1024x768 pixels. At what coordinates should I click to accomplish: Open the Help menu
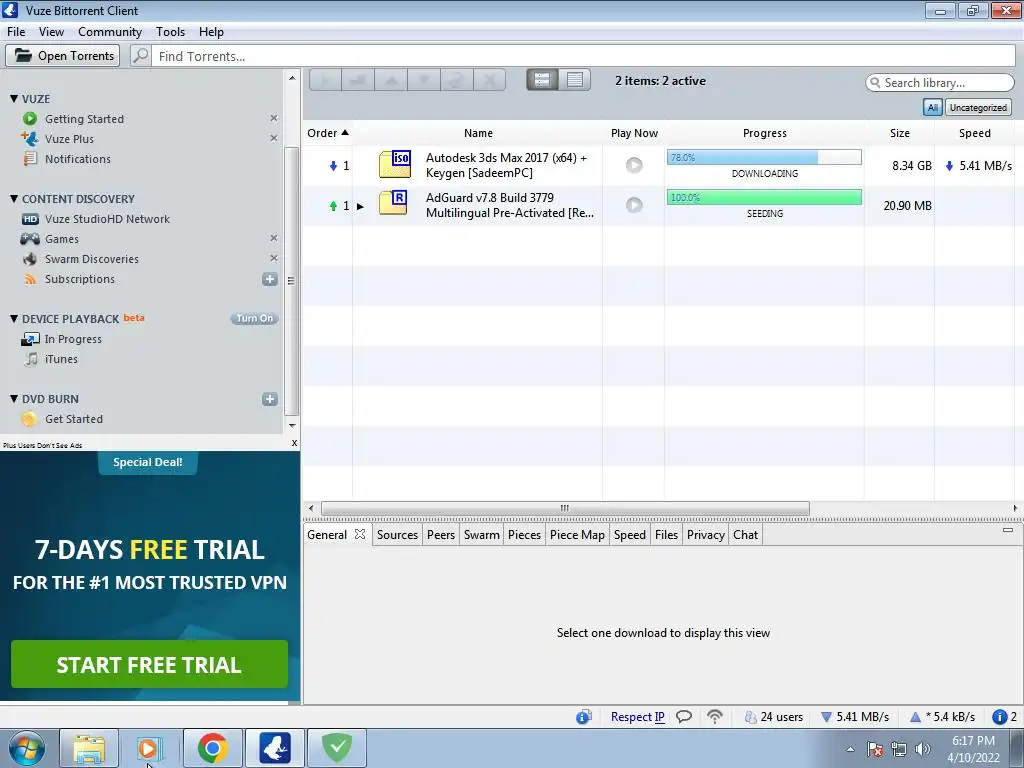pyautogui.click(x=211, y=31)
